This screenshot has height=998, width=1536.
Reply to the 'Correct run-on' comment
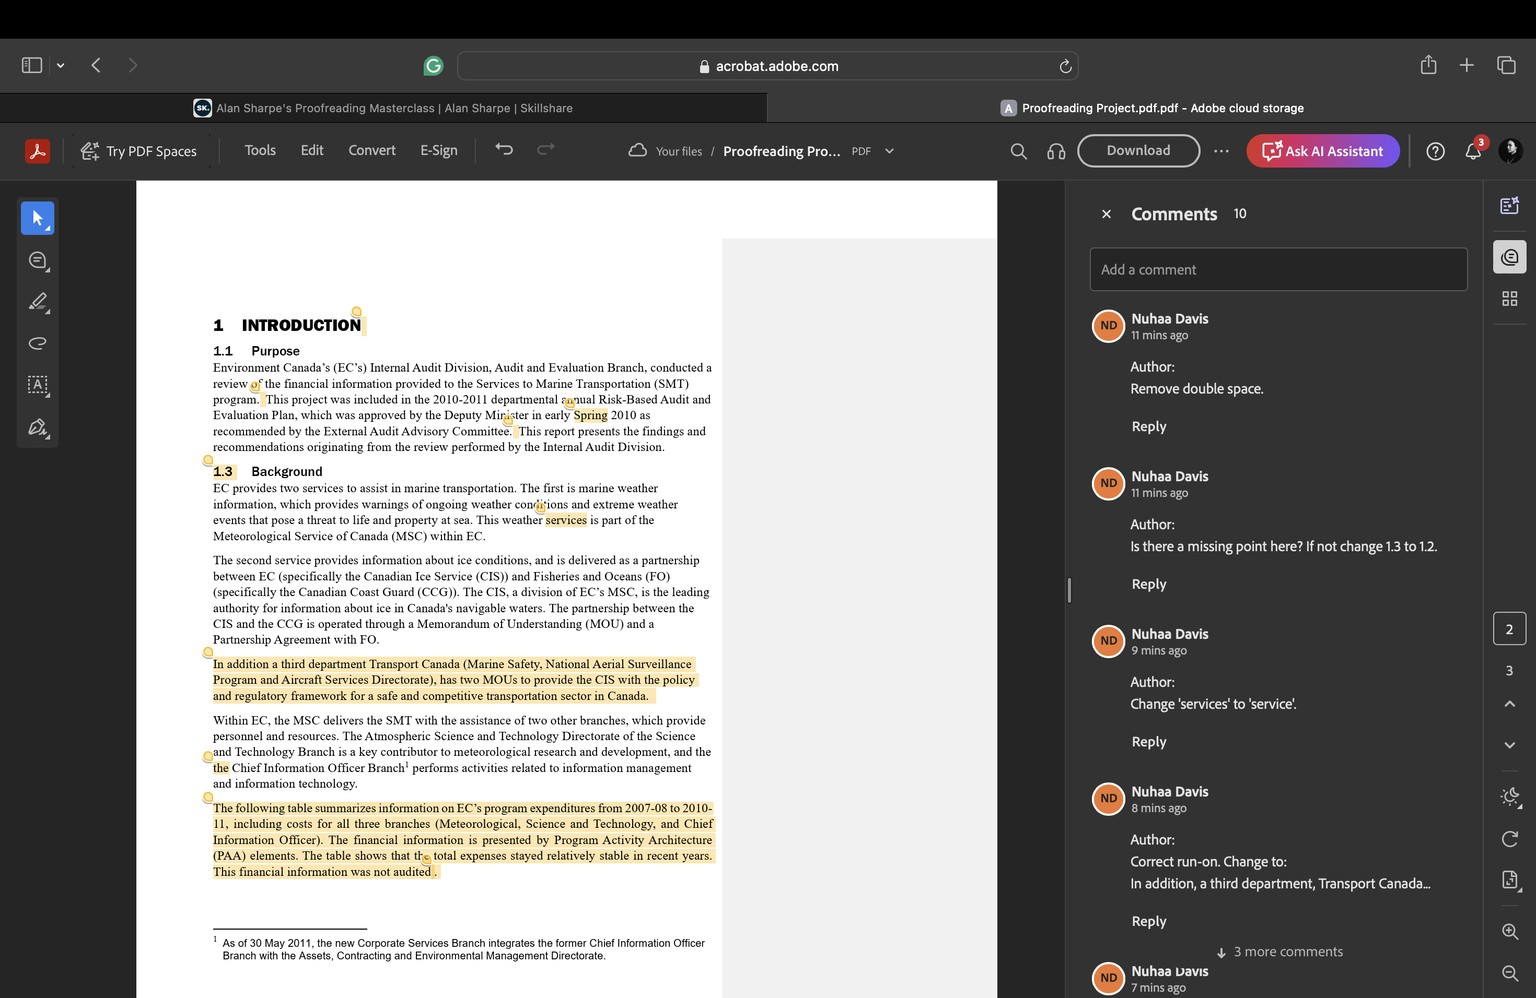tap(1149, 921)
